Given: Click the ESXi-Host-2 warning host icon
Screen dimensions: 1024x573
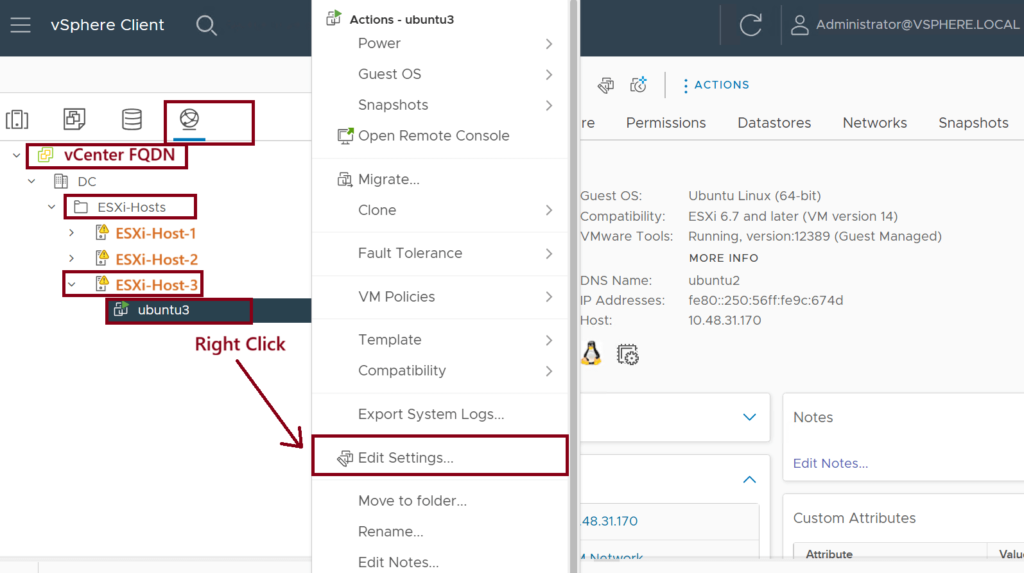Looking at the screenshot, I should pos(102,258).
